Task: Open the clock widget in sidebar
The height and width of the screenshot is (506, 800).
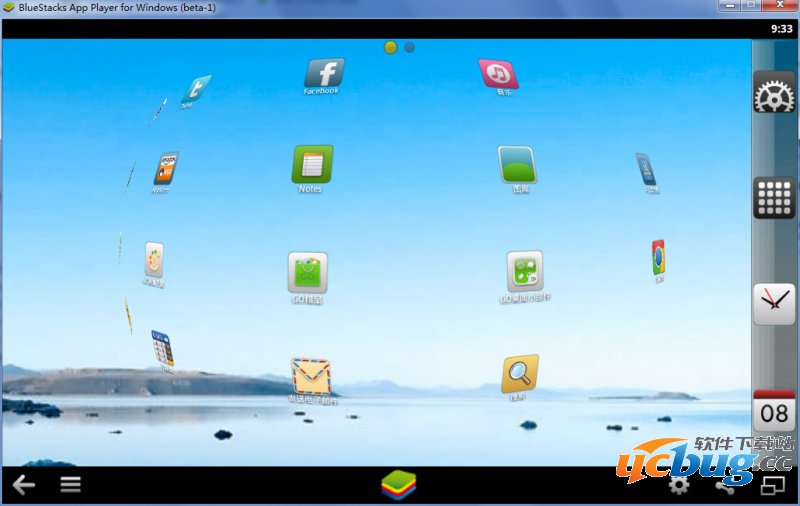Action: coord(773,303)
